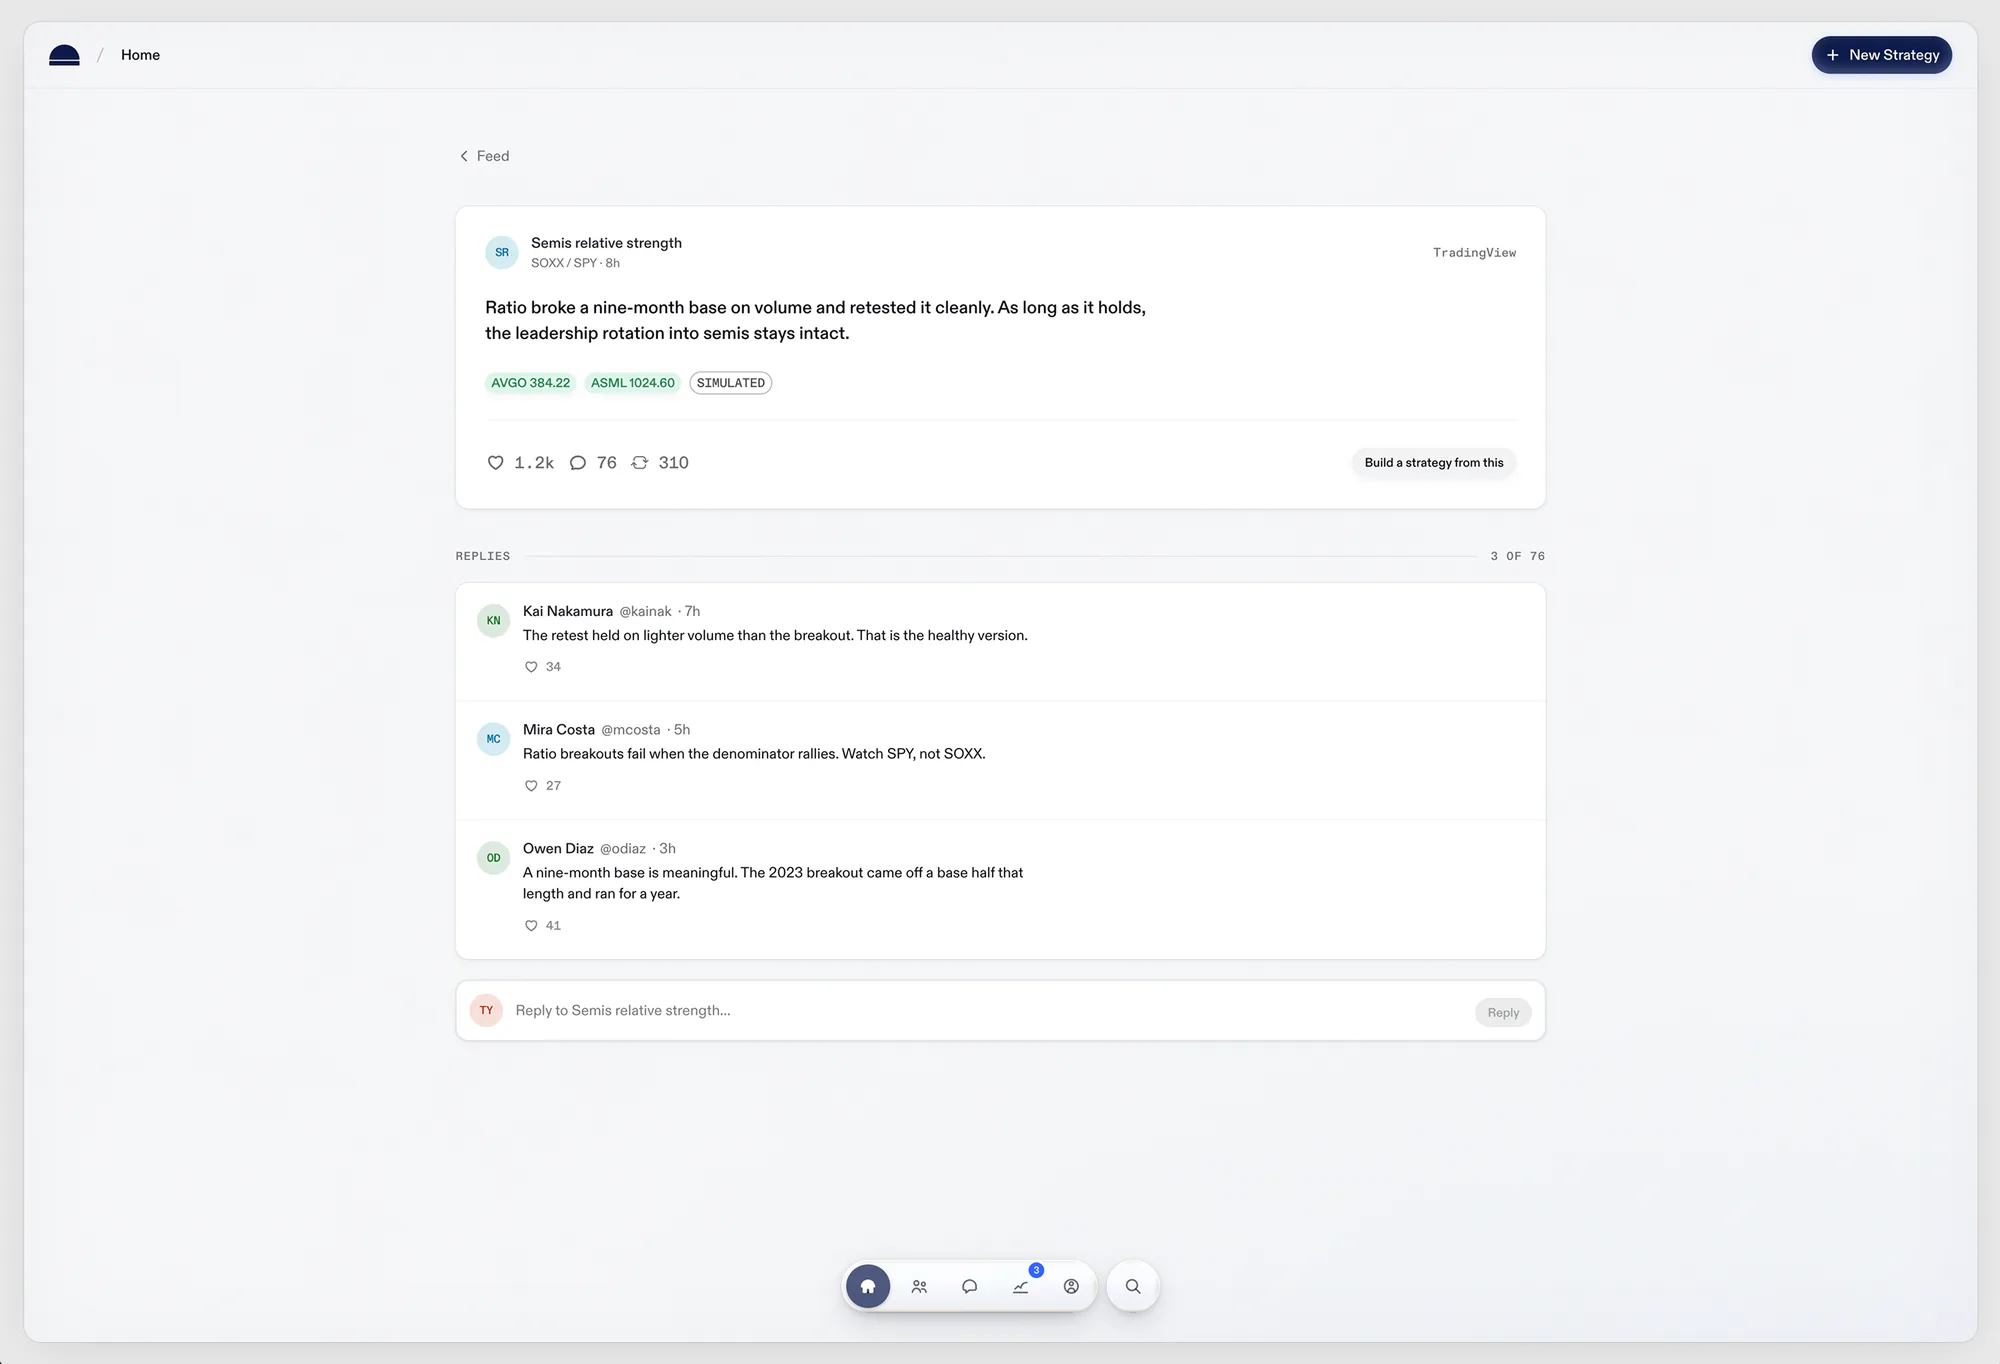Image resolution: width=2000 pixels, height=1364 pixels.
Task: Open People tab in bottom dock
Action: pos(919,1286)
